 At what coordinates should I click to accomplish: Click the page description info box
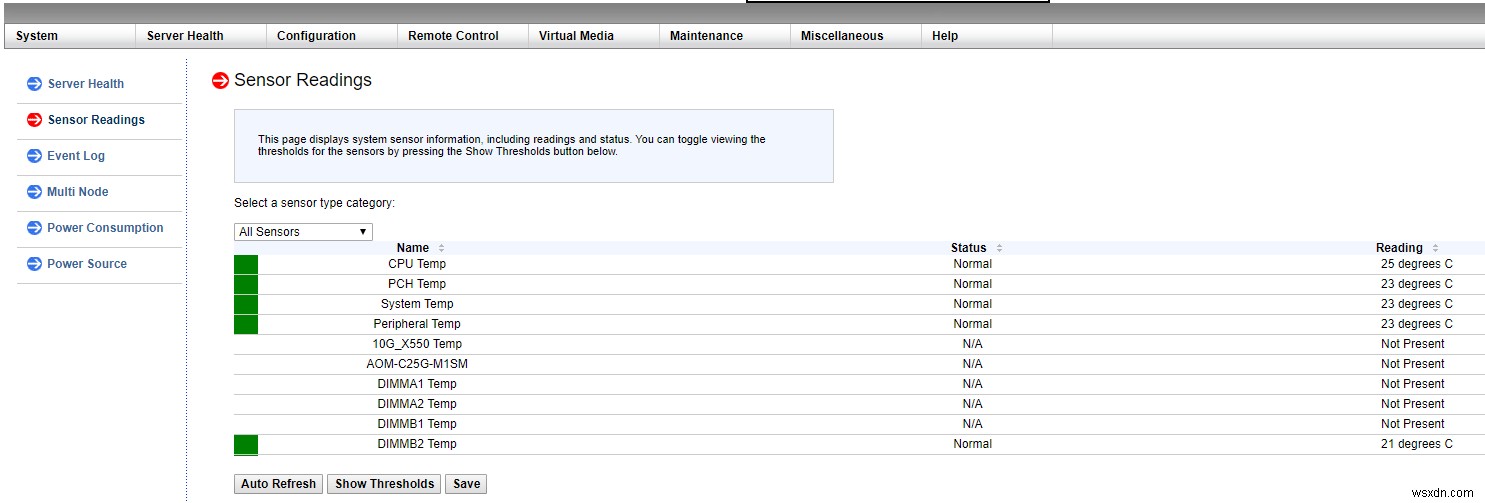pos(534,146)
